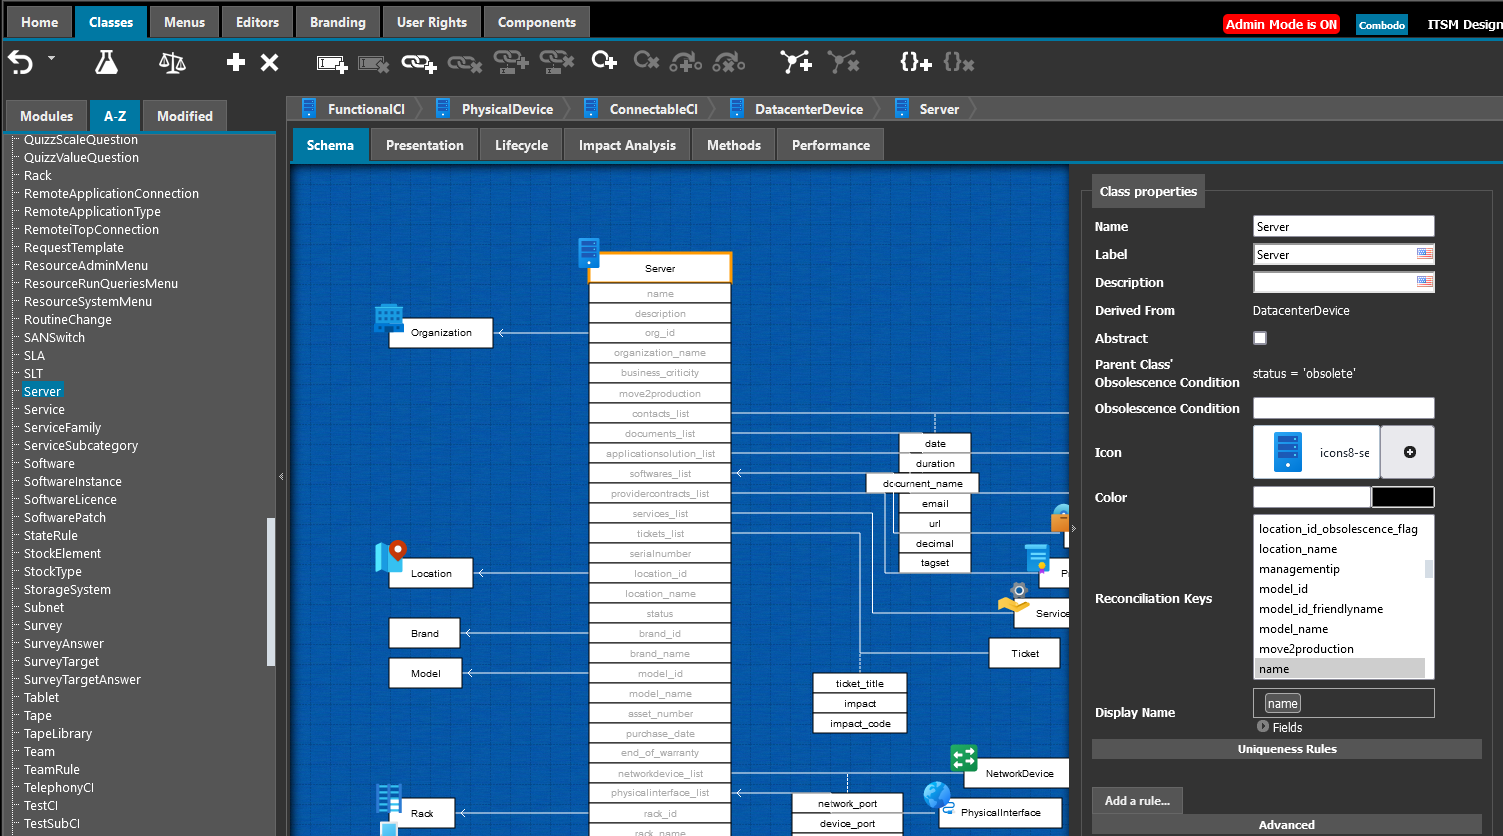Toggle the Abstract checkbox
The height and width of the screenshot is (836, 1503).
click(1260, 338)
